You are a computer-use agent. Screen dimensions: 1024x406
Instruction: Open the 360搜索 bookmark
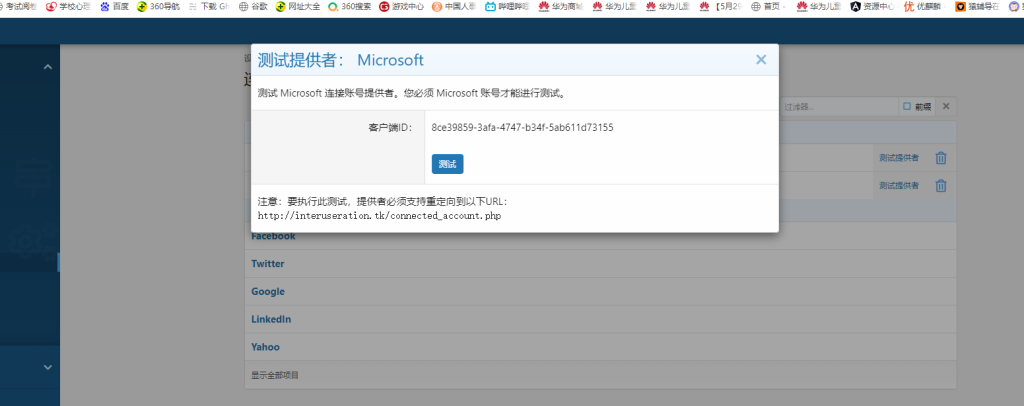coord(349,7)
